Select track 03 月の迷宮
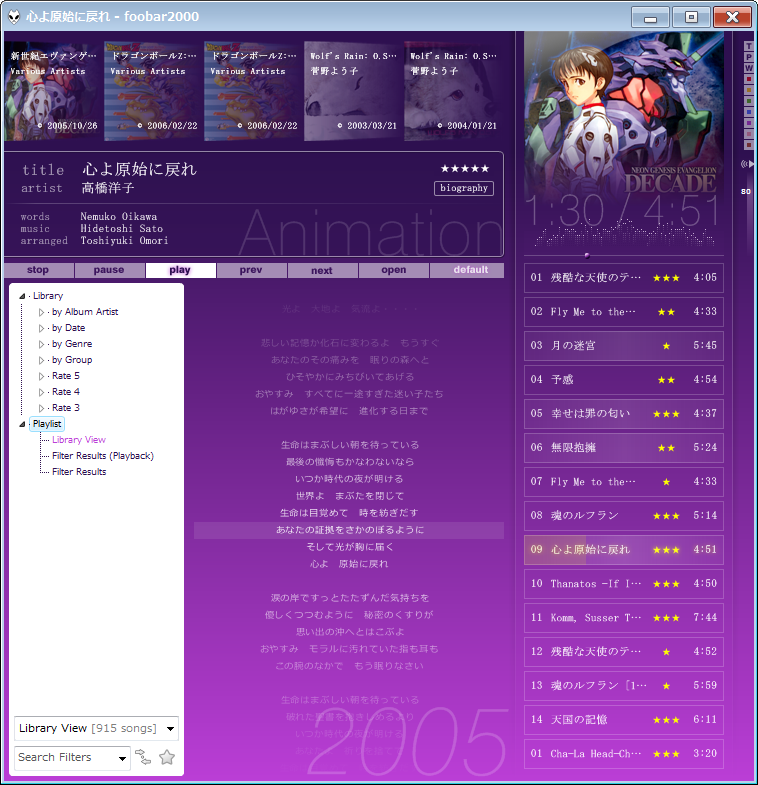The width and height of the screenshot is (758, 785). click(624, 346)
